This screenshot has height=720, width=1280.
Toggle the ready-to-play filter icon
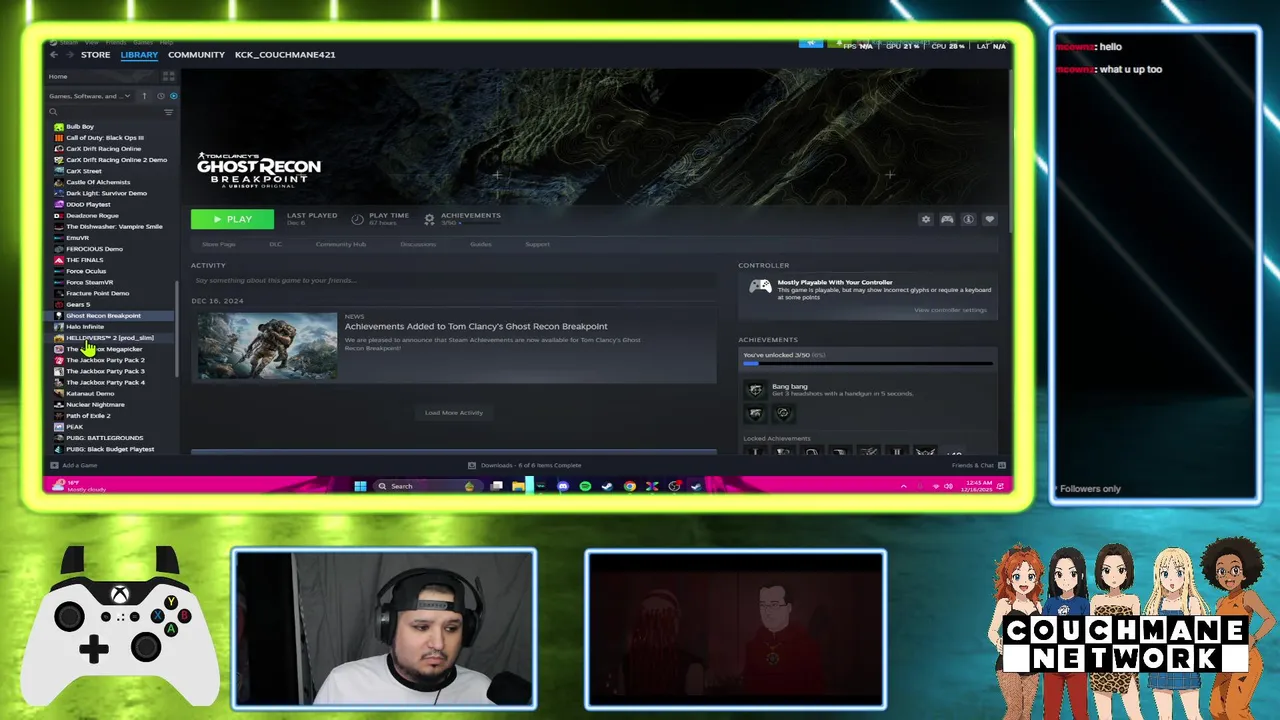point(173,96)
